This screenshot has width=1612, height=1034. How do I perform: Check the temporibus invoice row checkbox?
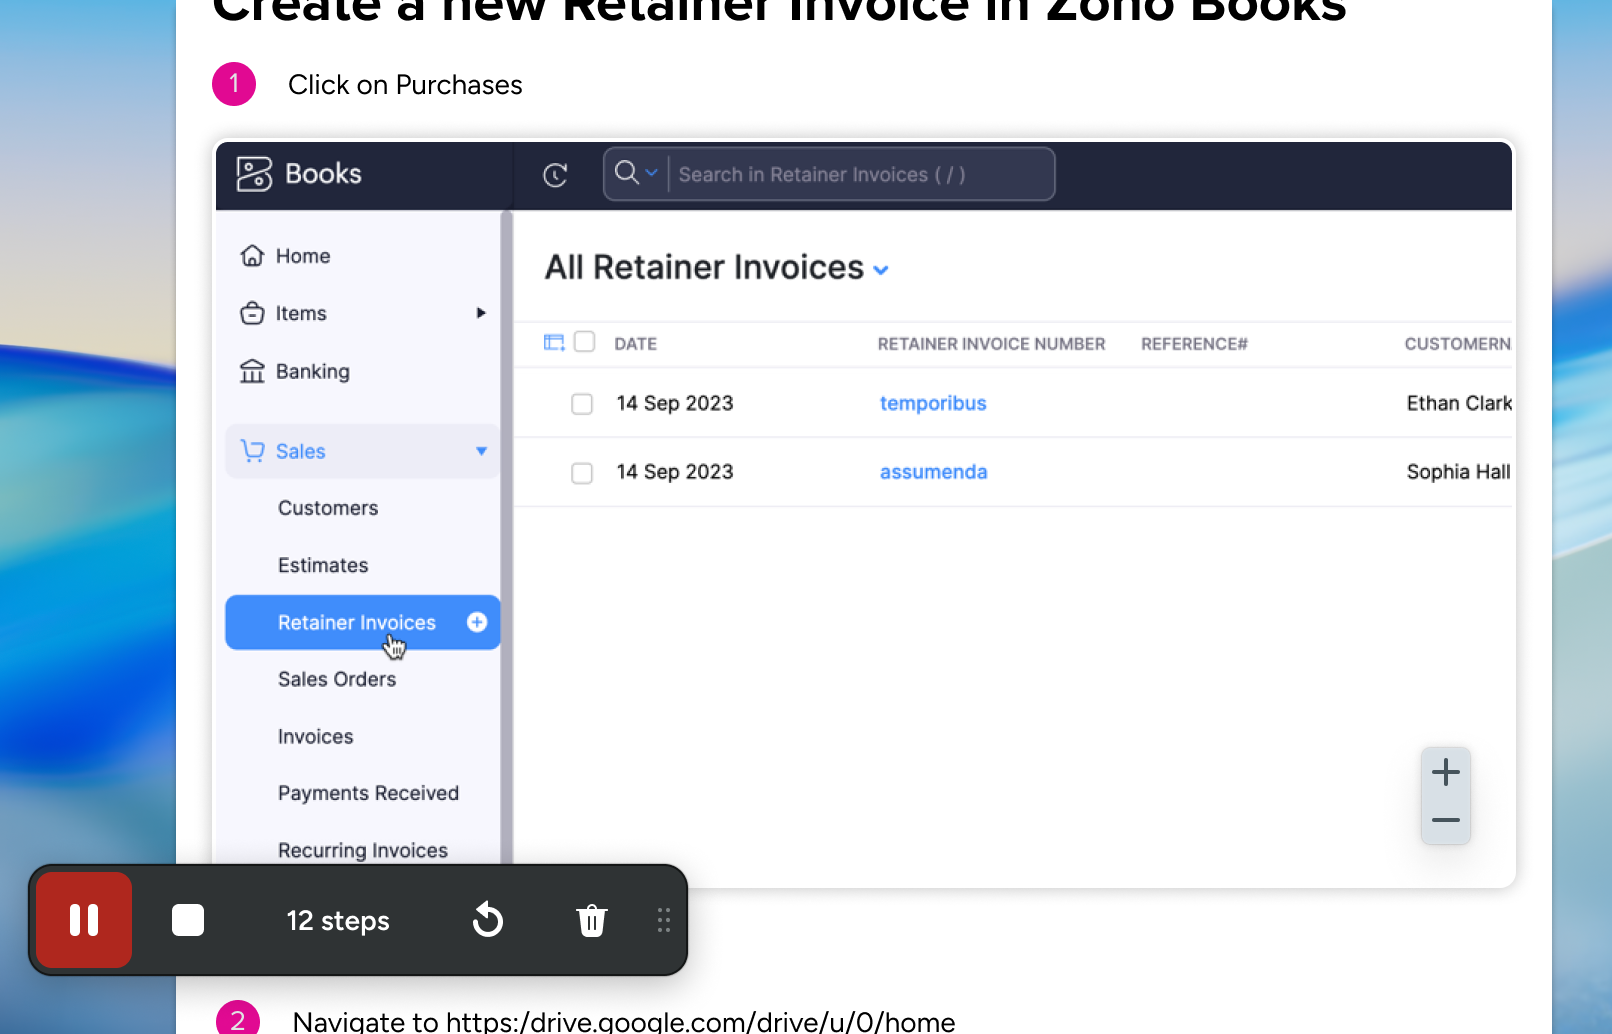[x=582, y=404]
